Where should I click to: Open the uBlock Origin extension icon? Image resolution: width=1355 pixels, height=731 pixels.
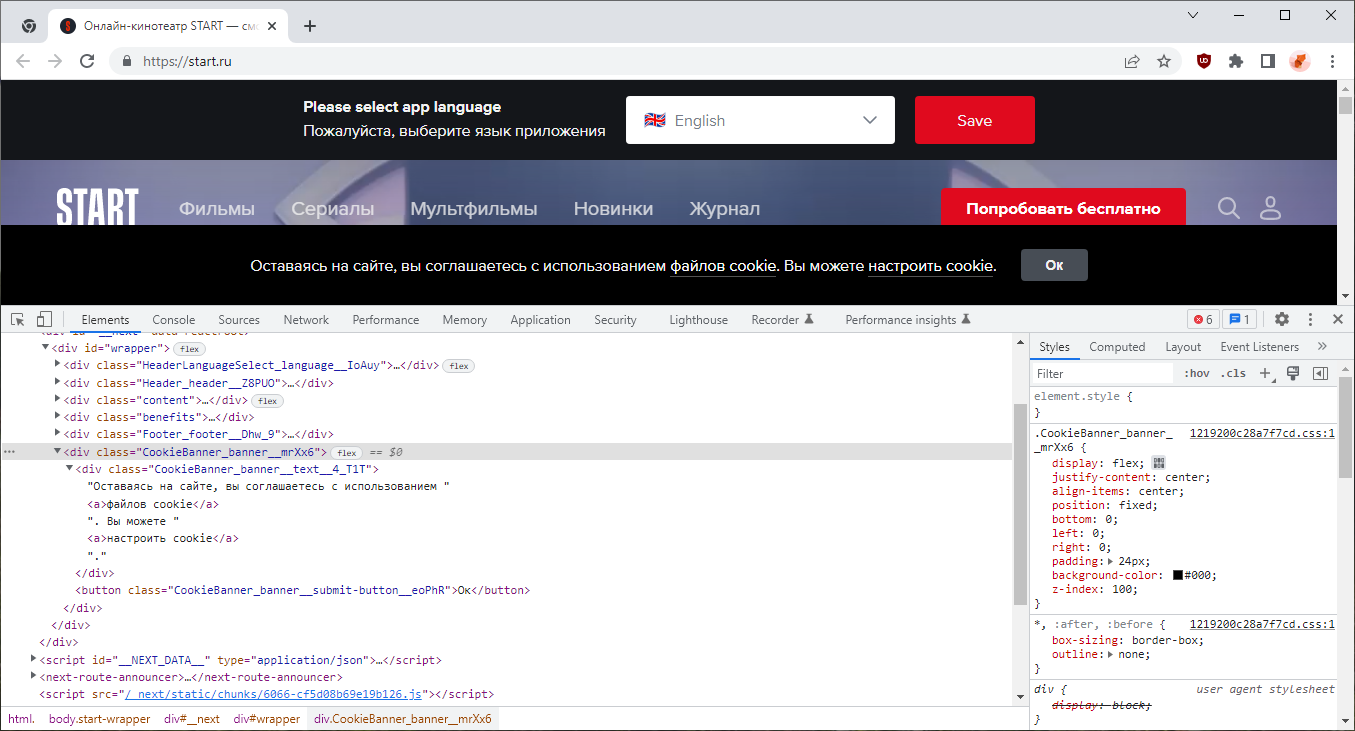1203,61
